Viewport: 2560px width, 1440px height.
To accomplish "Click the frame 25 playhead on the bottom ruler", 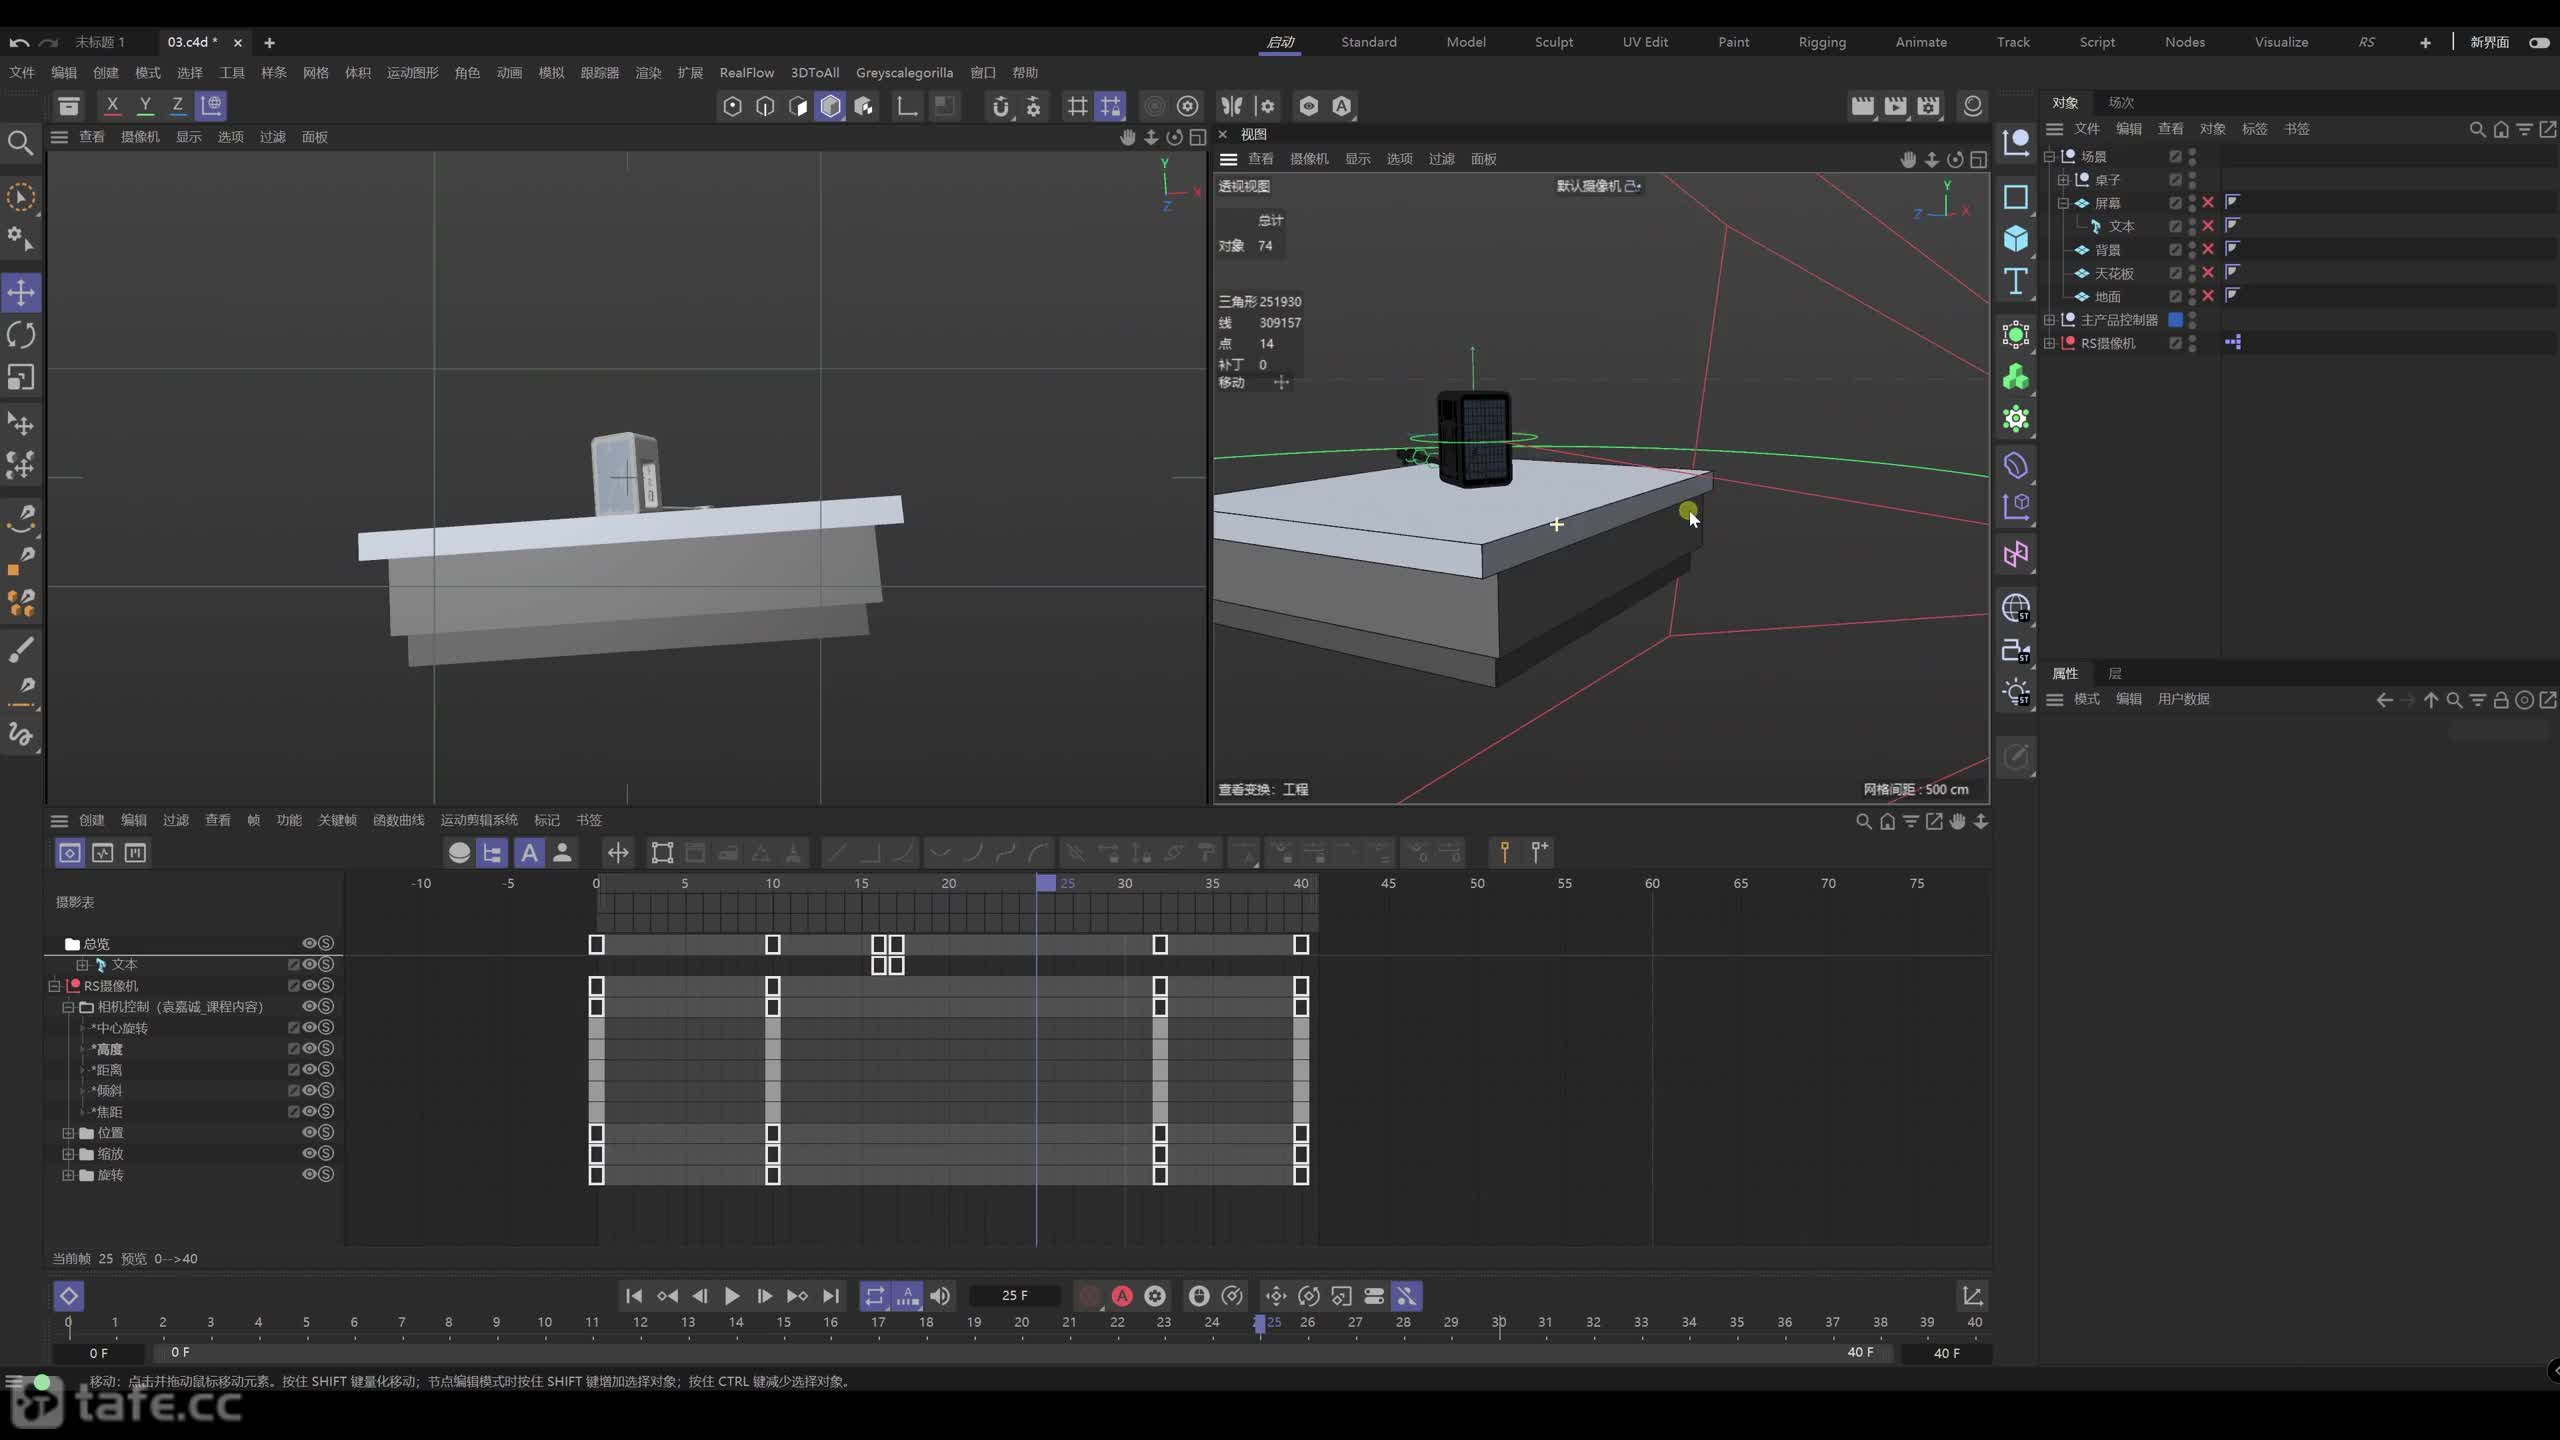I will [x=1260, y=1323].
